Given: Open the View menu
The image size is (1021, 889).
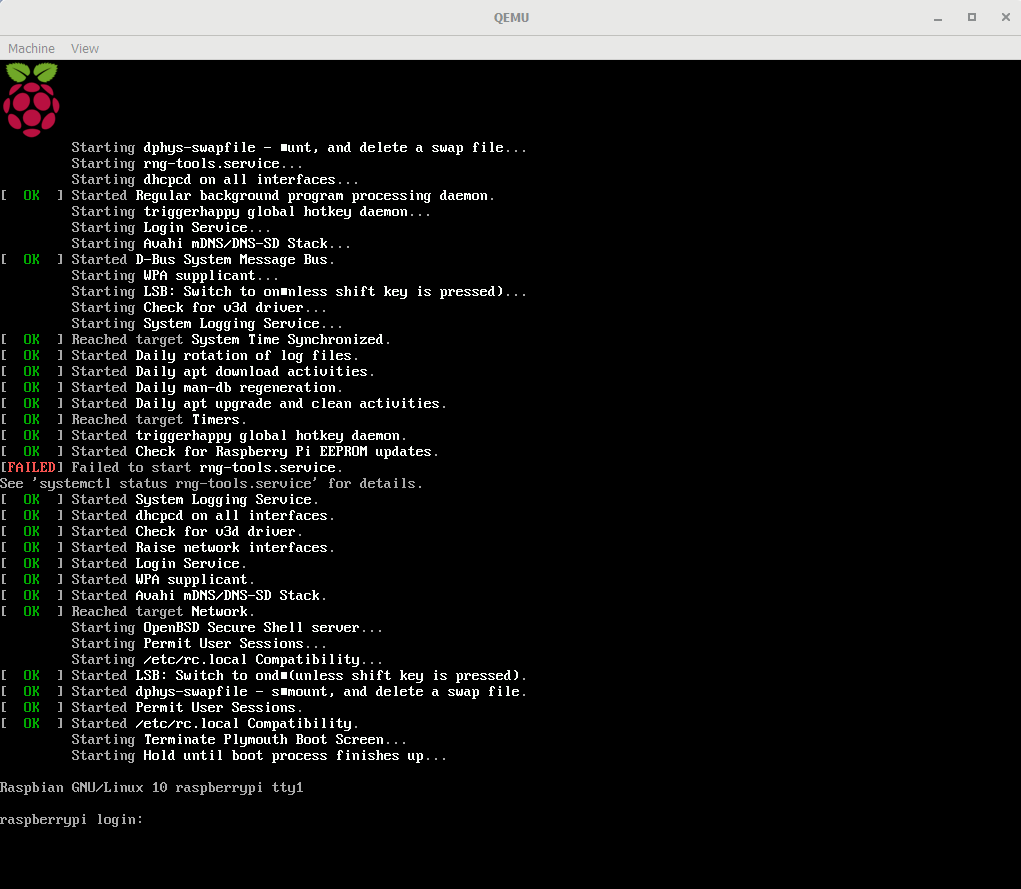Looking at the screenshot, I should 84,48.
